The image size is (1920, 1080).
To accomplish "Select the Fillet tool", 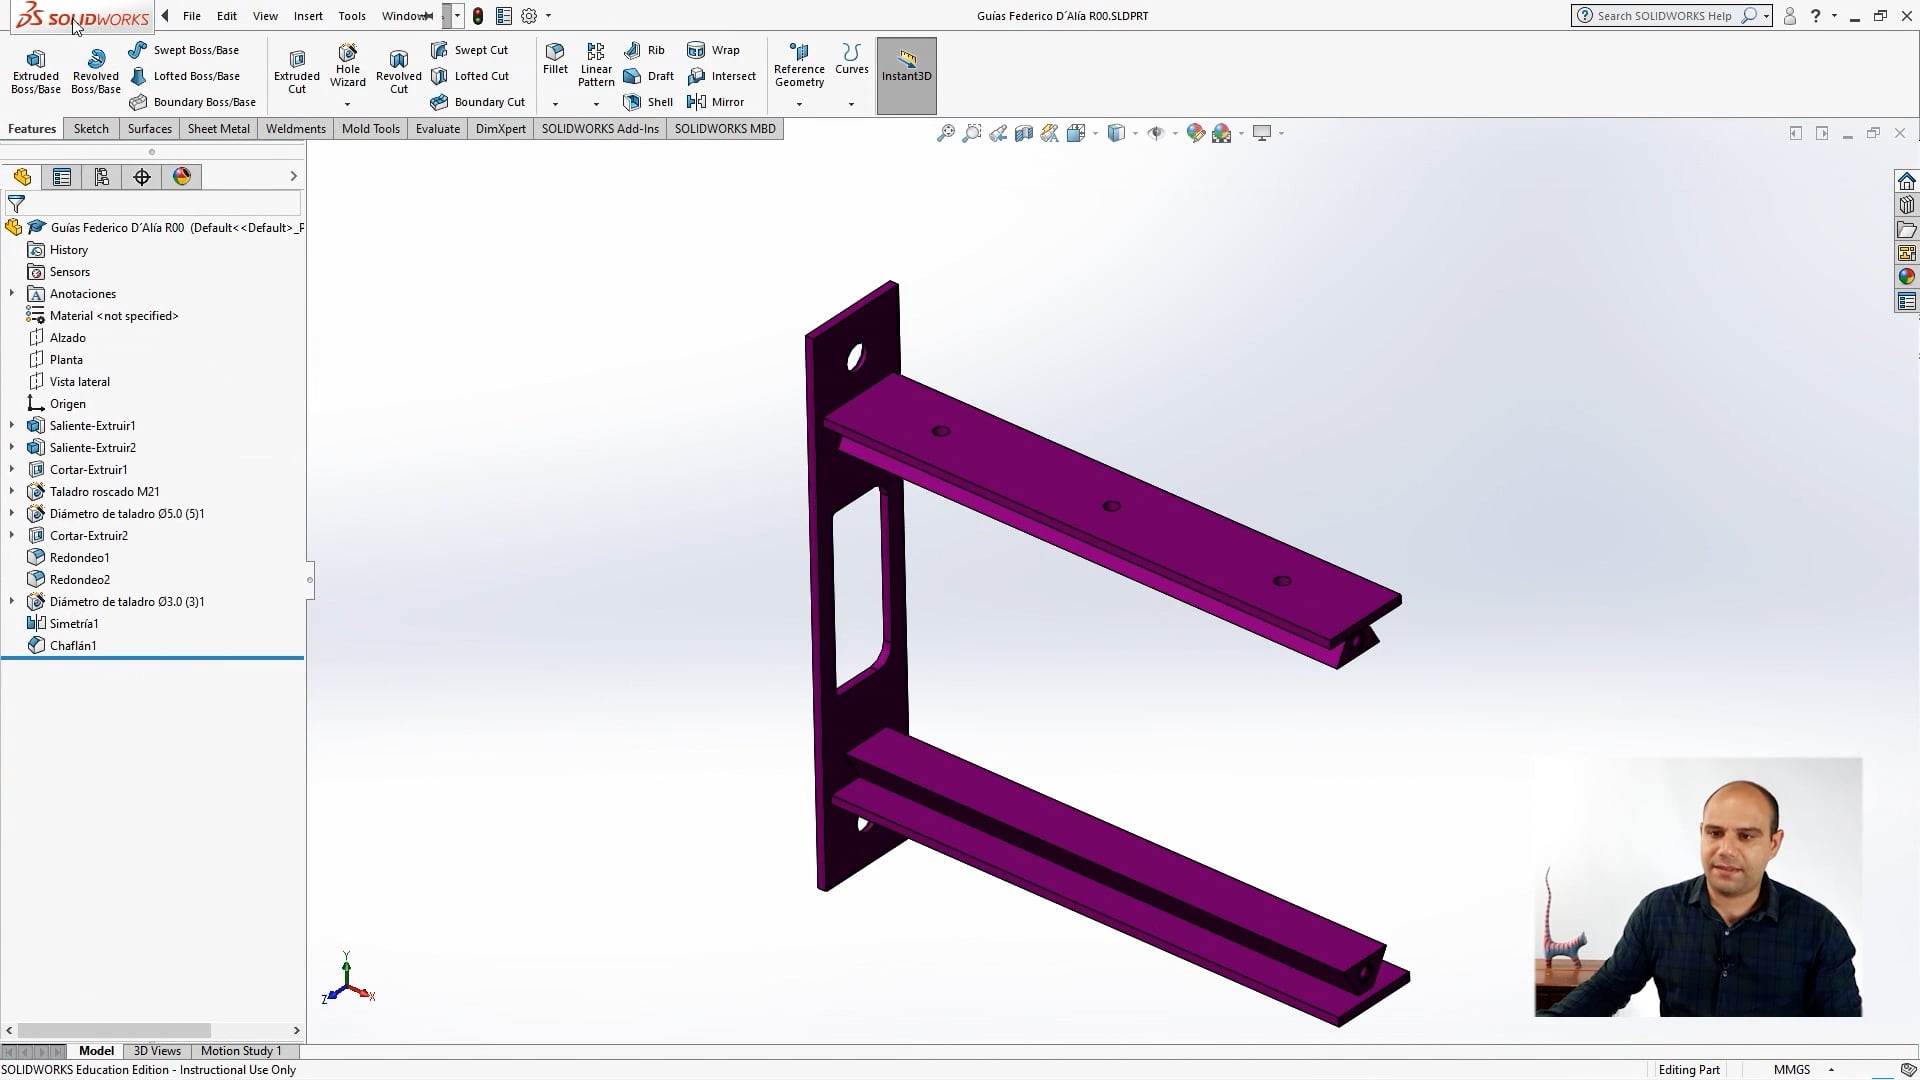I will pyautogui.click(x=555, y=60).
